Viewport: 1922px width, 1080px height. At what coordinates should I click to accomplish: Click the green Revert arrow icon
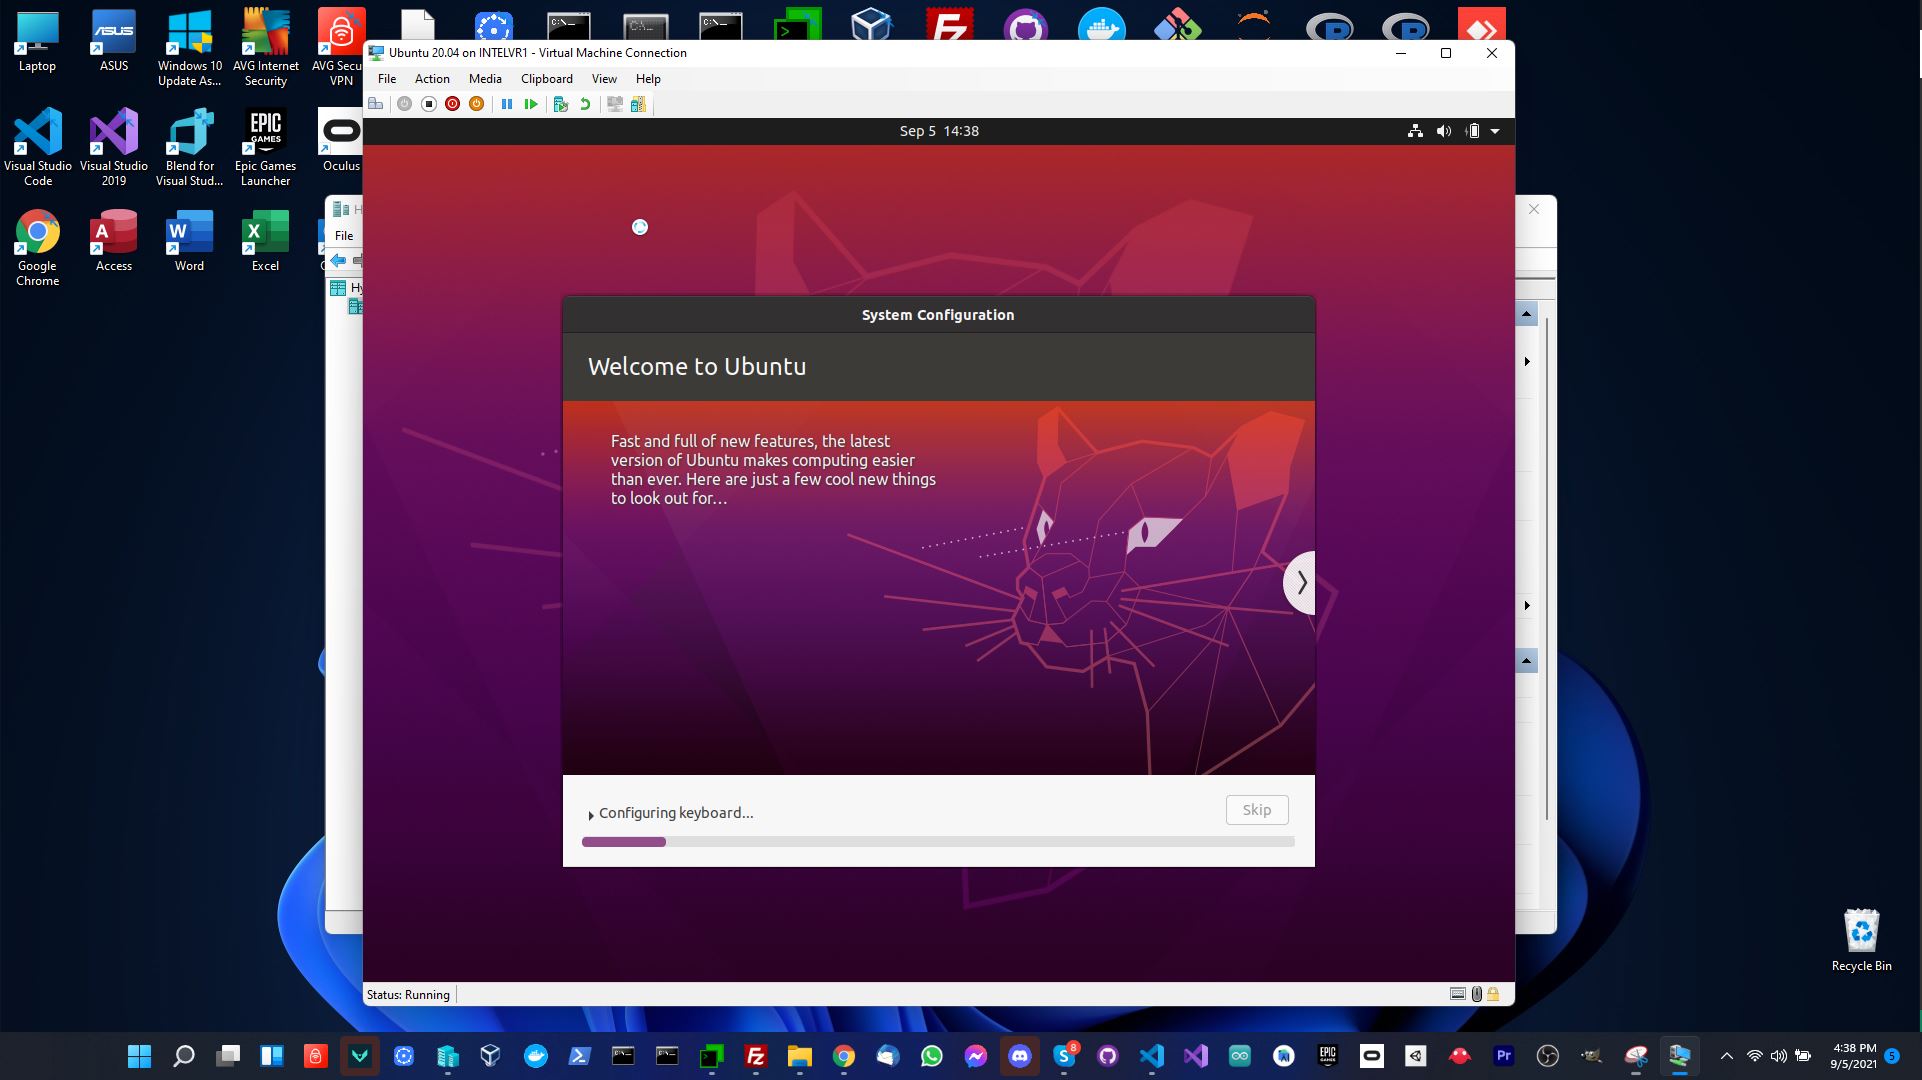pos(585,104)
